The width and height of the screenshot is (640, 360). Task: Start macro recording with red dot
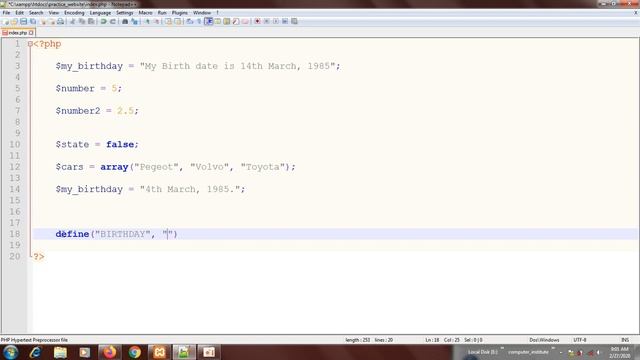click(x=257, y=21)
